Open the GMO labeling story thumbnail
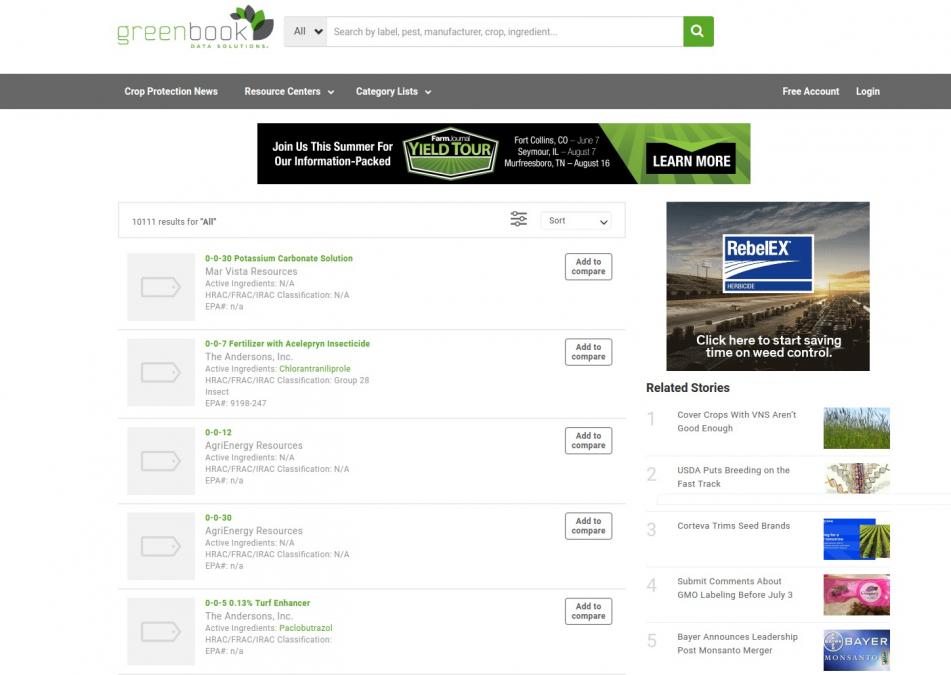951x675 pixels. click(856, 595)
